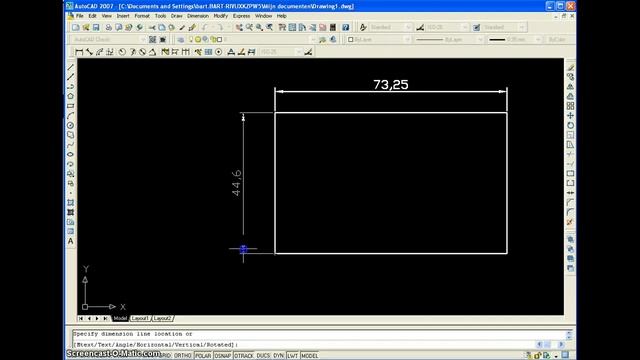Select the Radius dimension tool
The height and width of the screenshot is (360, 640).
click(122, 52)
